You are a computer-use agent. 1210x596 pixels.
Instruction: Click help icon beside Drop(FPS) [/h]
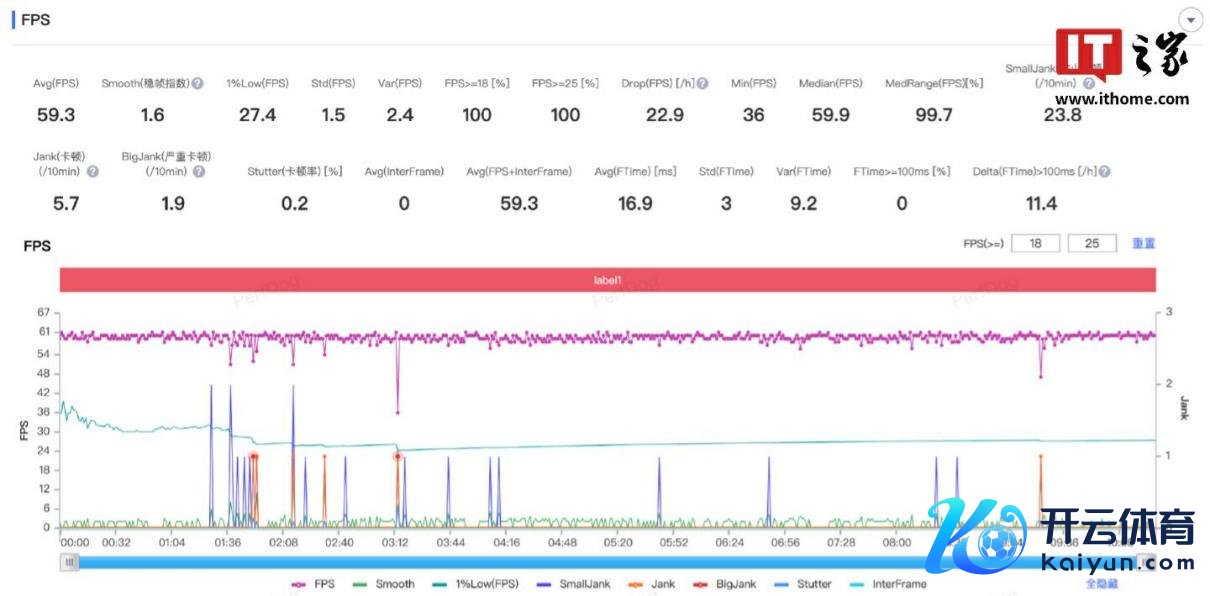703,84
